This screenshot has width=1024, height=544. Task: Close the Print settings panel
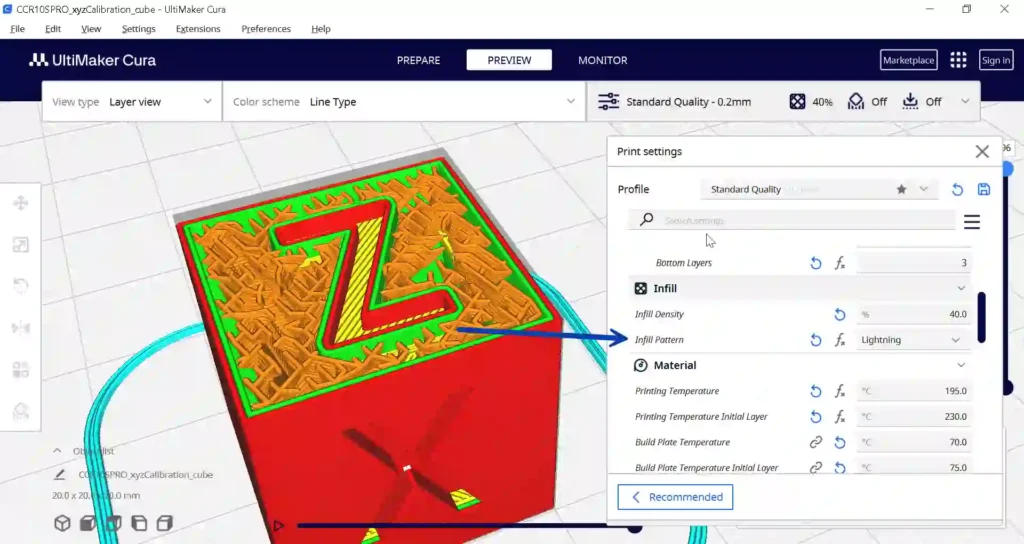(x=982, y=152)
